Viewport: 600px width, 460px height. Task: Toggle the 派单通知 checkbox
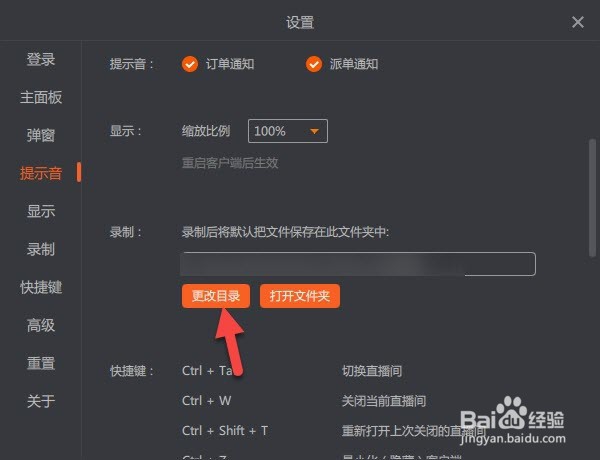pyautogui.click(x=314, y=64)
